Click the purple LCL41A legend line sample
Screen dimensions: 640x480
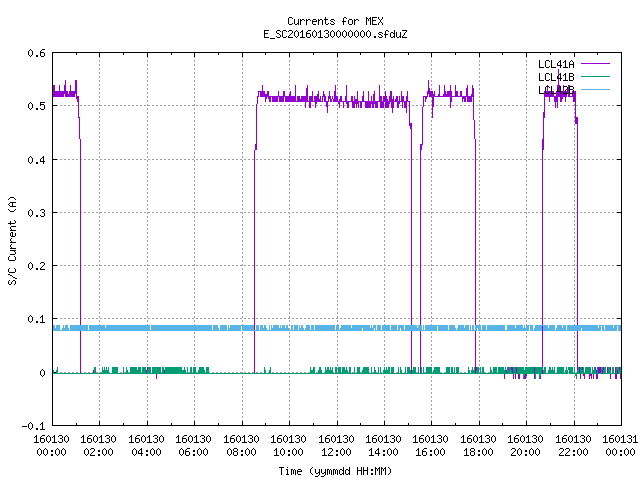click(x=595, y=64)
